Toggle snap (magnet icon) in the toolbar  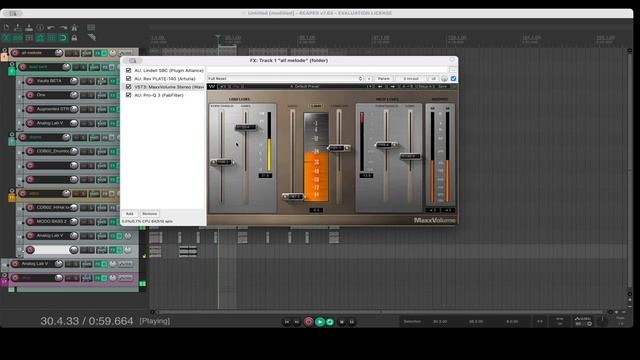pos(63,38)
